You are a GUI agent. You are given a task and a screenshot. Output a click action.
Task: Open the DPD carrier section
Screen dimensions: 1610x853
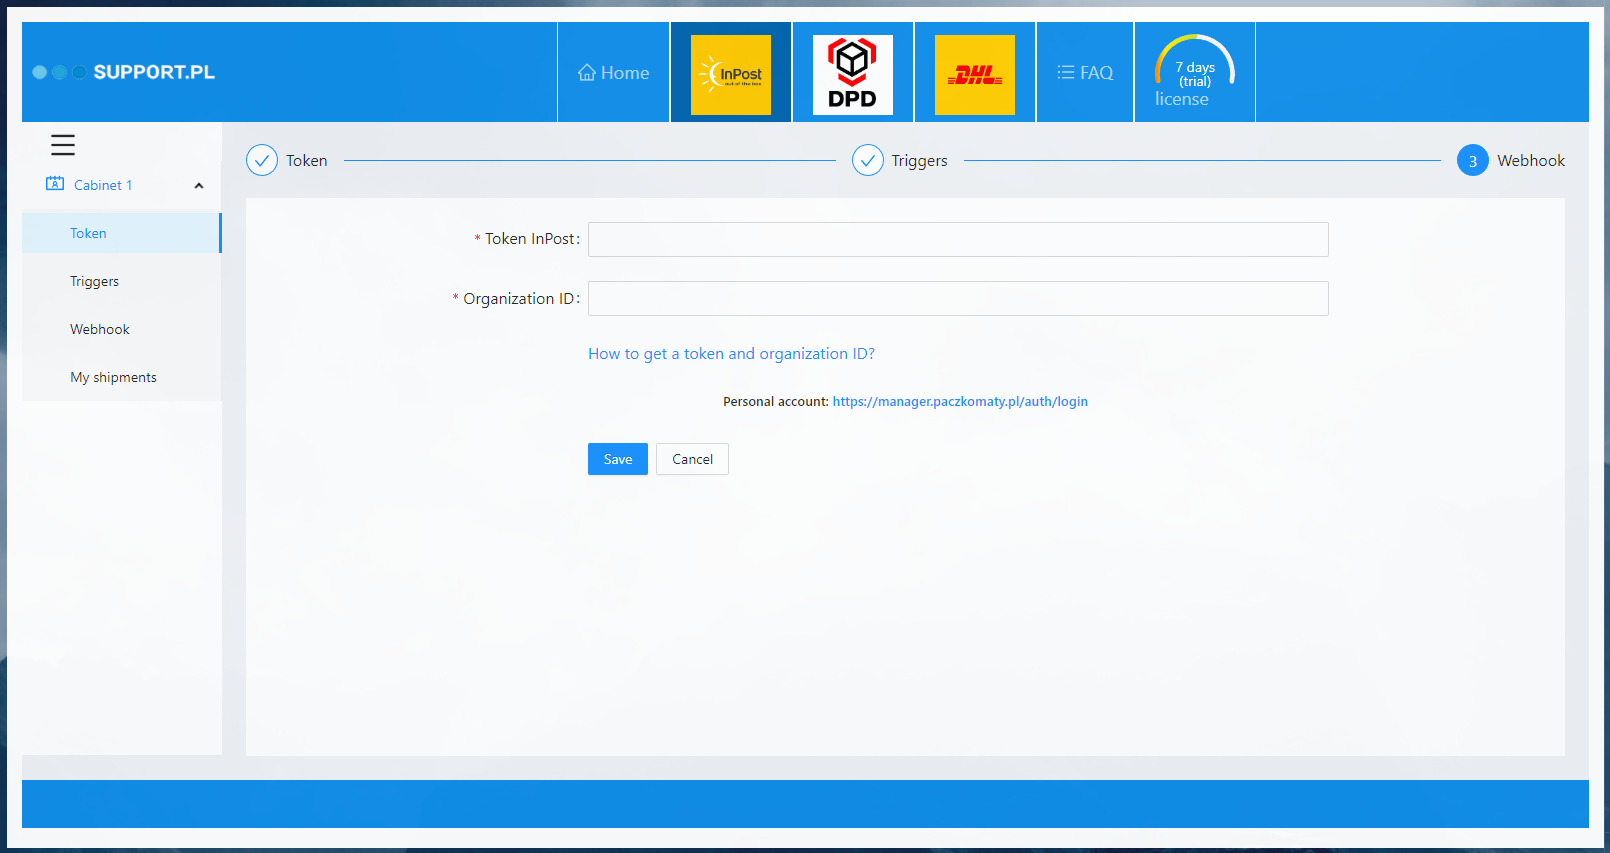852,74
